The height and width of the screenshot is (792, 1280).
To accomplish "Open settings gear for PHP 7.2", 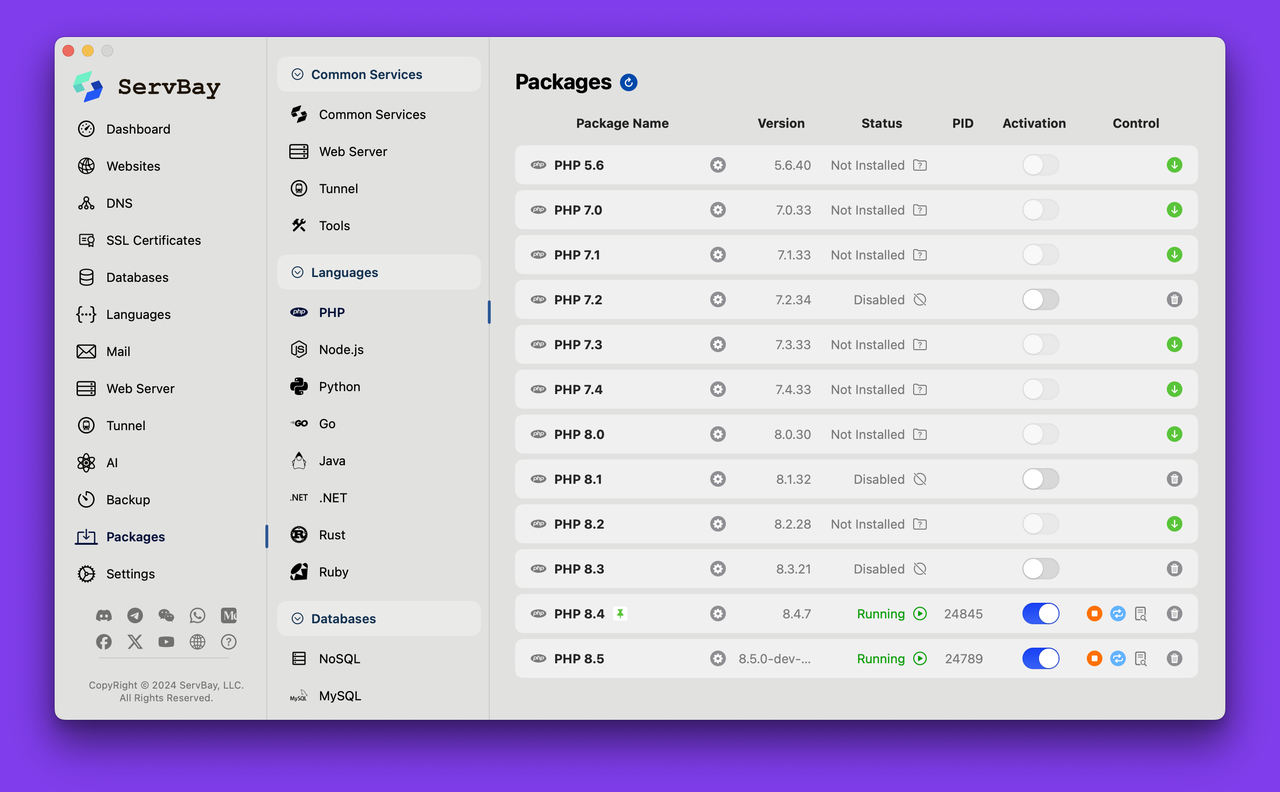I will tap(718, 300).
